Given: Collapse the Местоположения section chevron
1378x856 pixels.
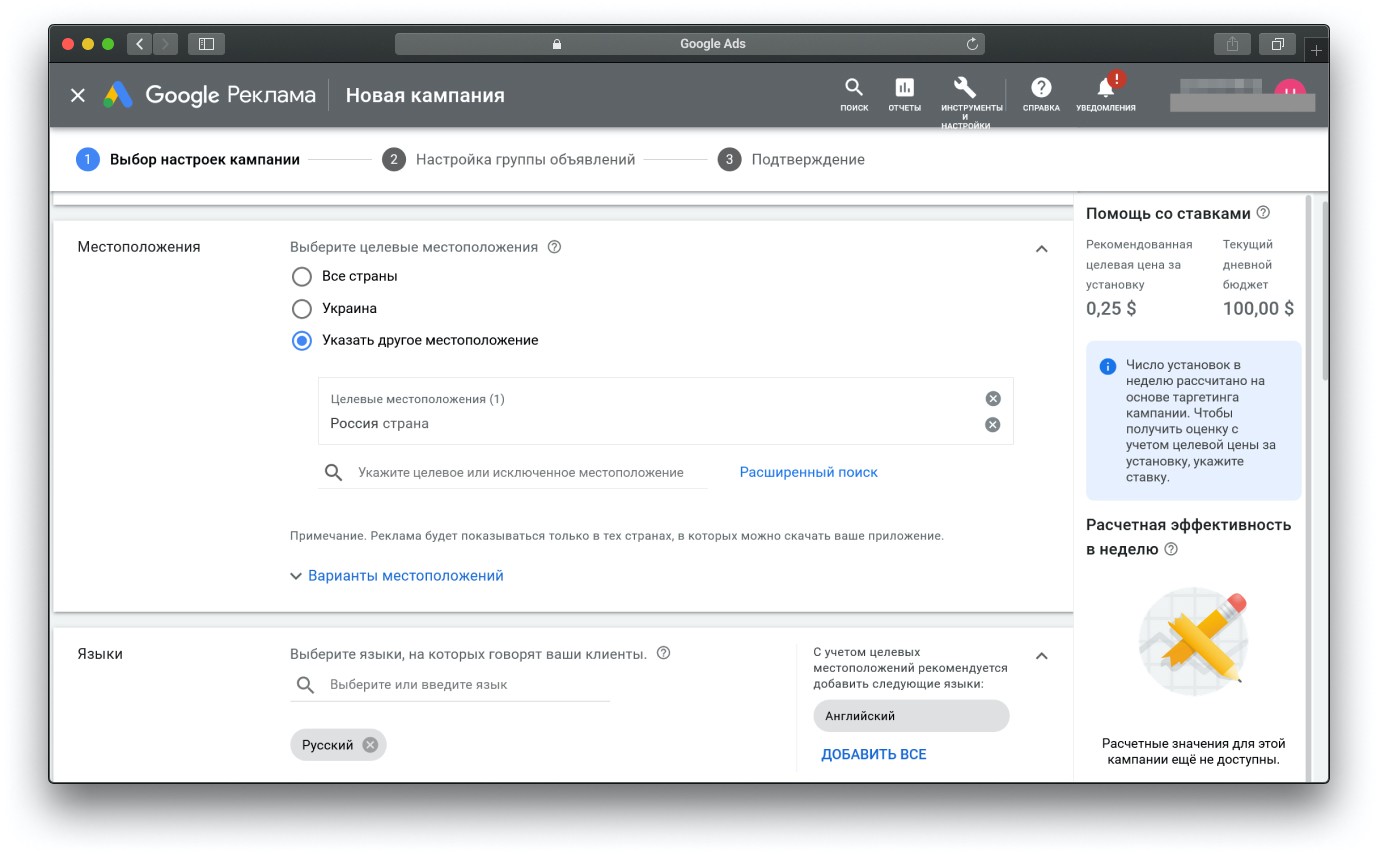Looking at the screenshot, I should point(1041,249).
